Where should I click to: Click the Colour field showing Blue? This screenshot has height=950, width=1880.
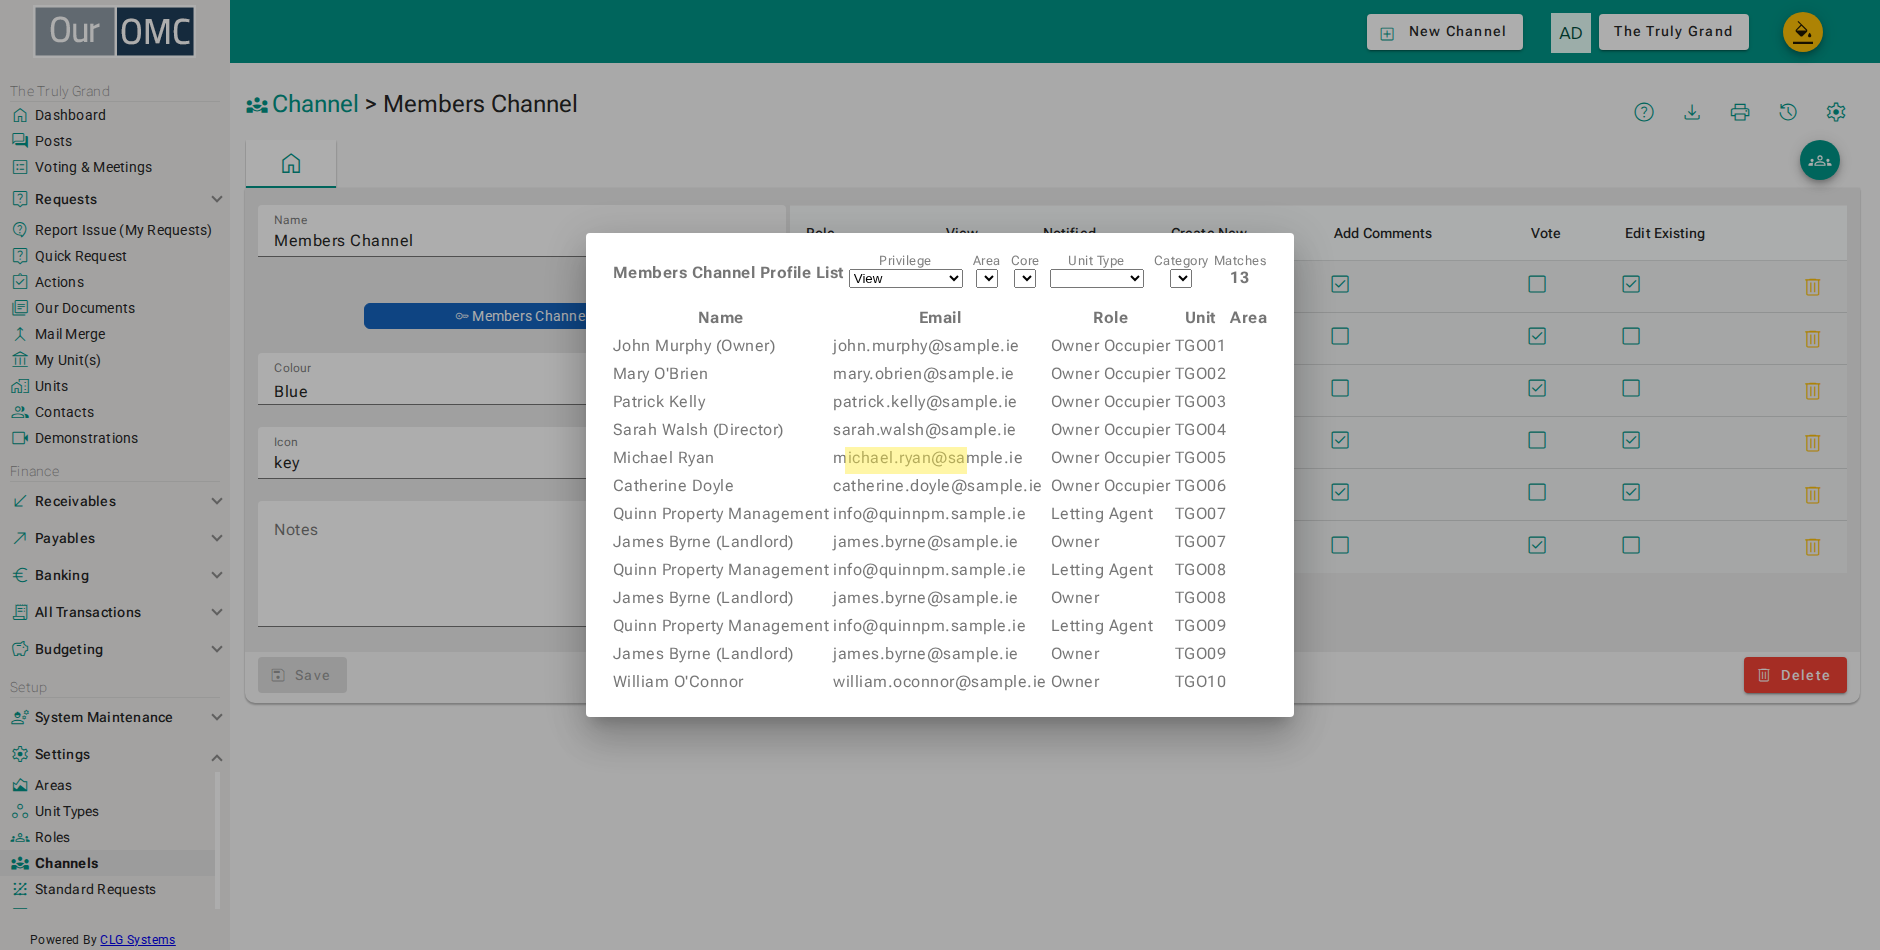(422, 381)
